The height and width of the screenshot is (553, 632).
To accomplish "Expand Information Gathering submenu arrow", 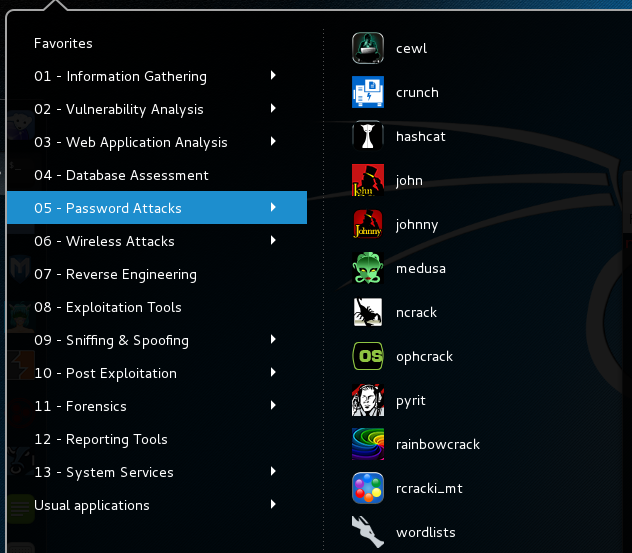I will (273, 75).
